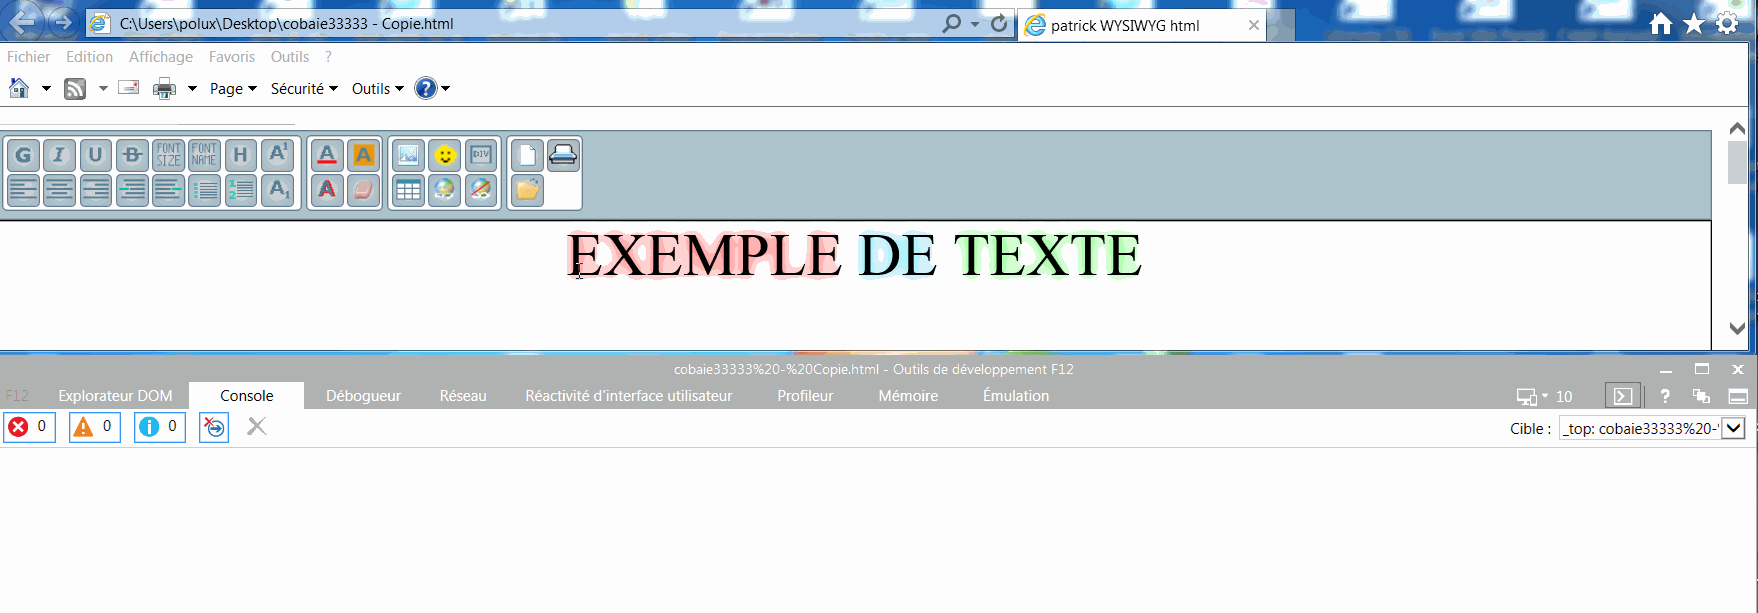Image resolution: width=1758 pixels, height=613 pixels.
Task: Create a new blank document
Action: [527, 155]
